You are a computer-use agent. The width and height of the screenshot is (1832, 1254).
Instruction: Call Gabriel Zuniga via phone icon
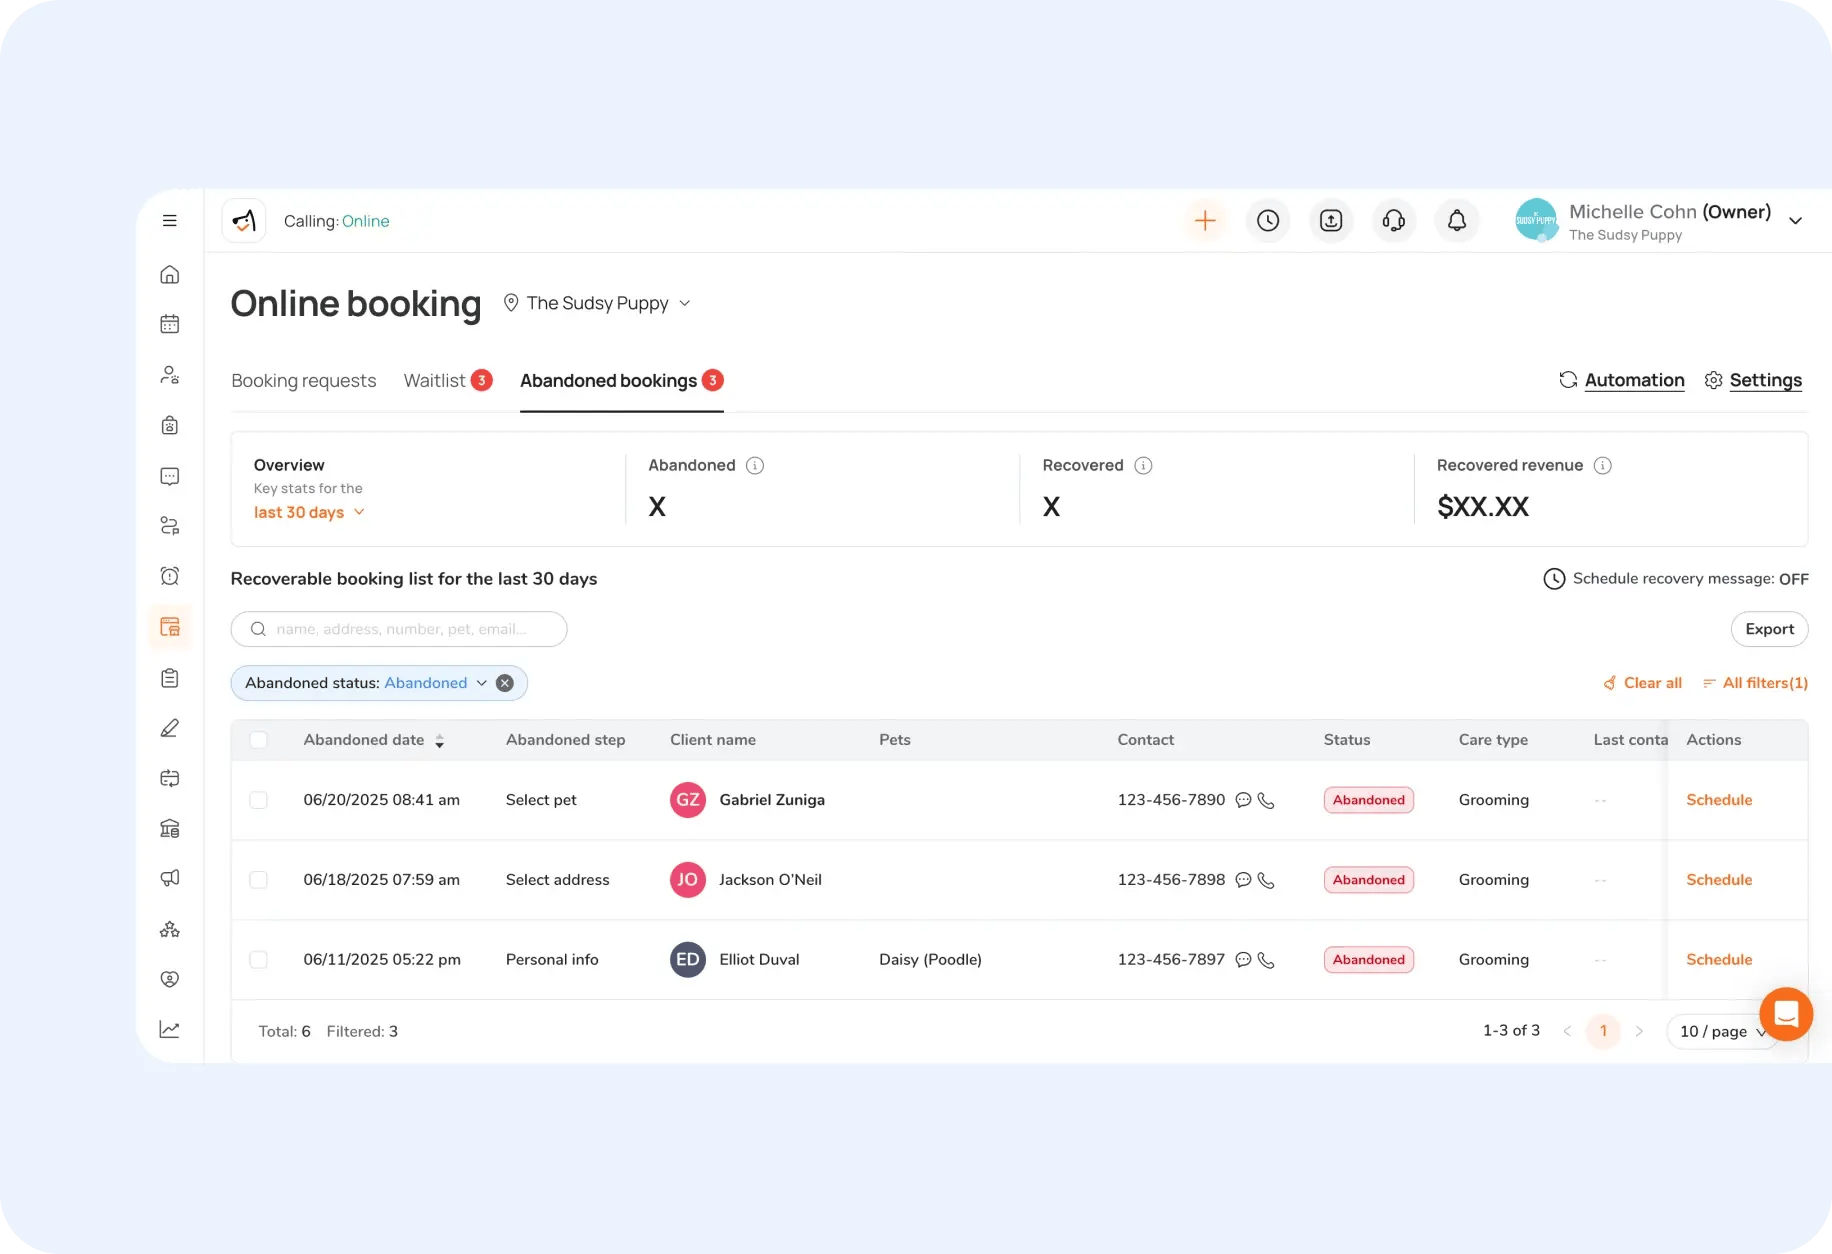click(1266, 800)
